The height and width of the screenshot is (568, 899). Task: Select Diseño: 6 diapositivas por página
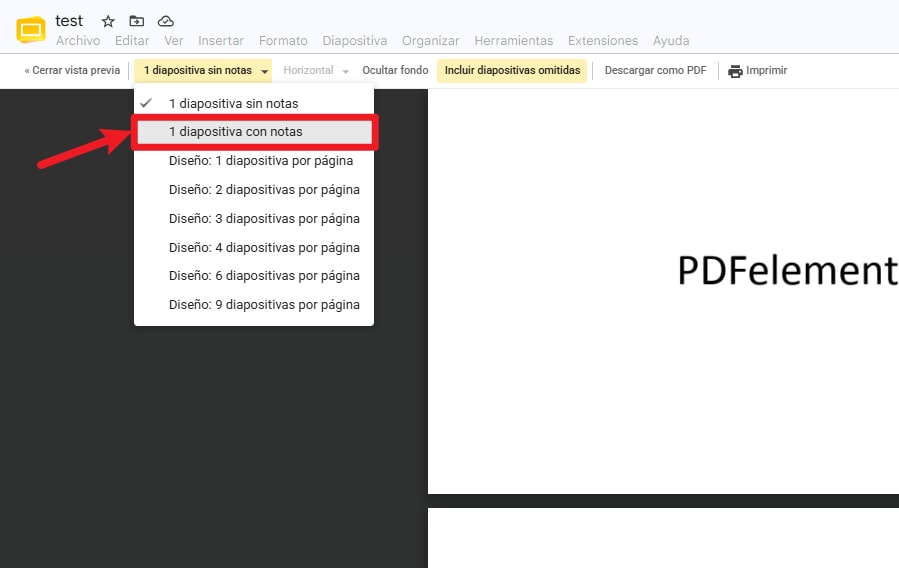[254, 276]
